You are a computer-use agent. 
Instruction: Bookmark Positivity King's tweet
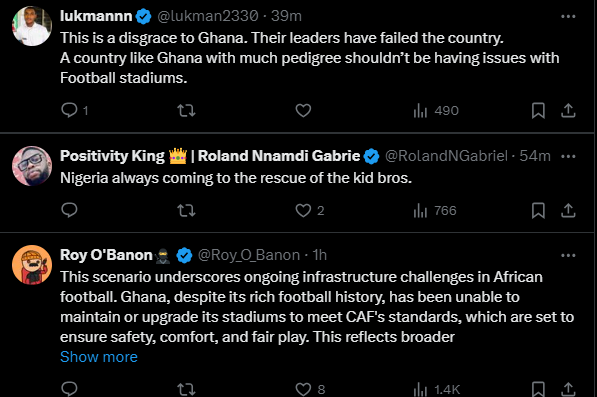(x=538, y=210)
